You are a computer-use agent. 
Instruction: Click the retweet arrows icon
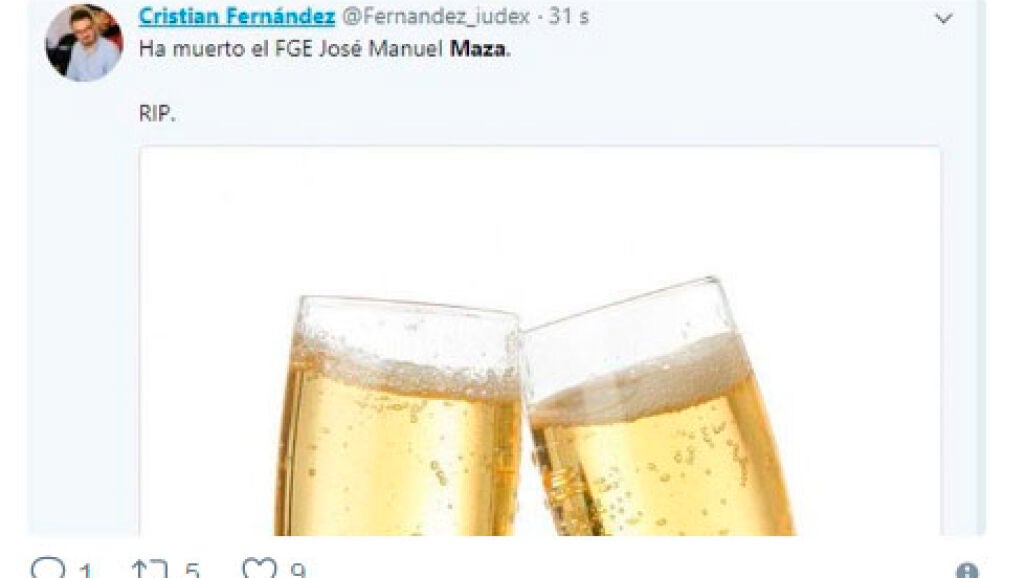tap(149, 568)
